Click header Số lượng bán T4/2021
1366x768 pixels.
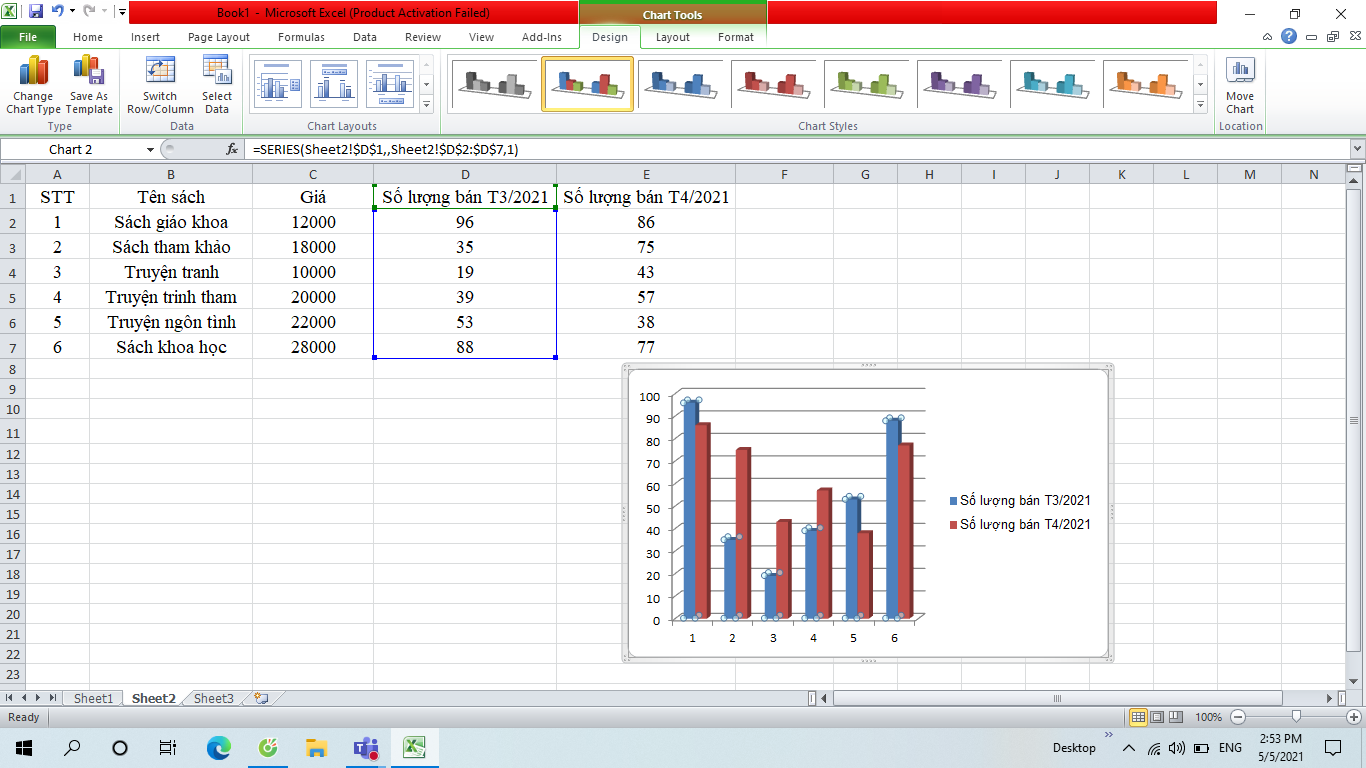pyautogui.click(x=646, y=197)
